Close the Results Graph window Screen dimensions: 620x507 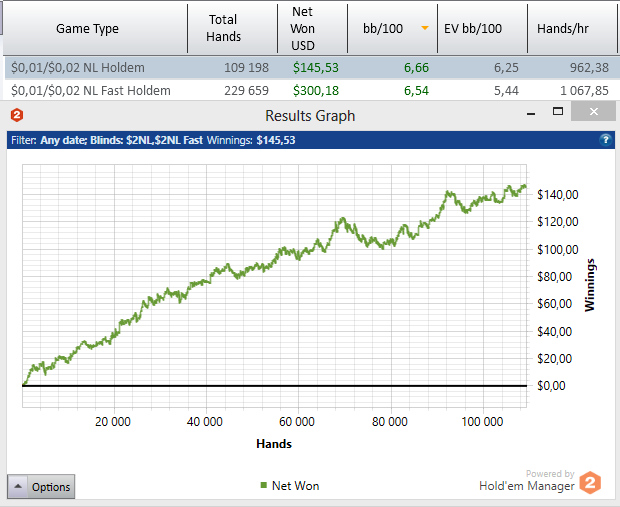(593, 112)
